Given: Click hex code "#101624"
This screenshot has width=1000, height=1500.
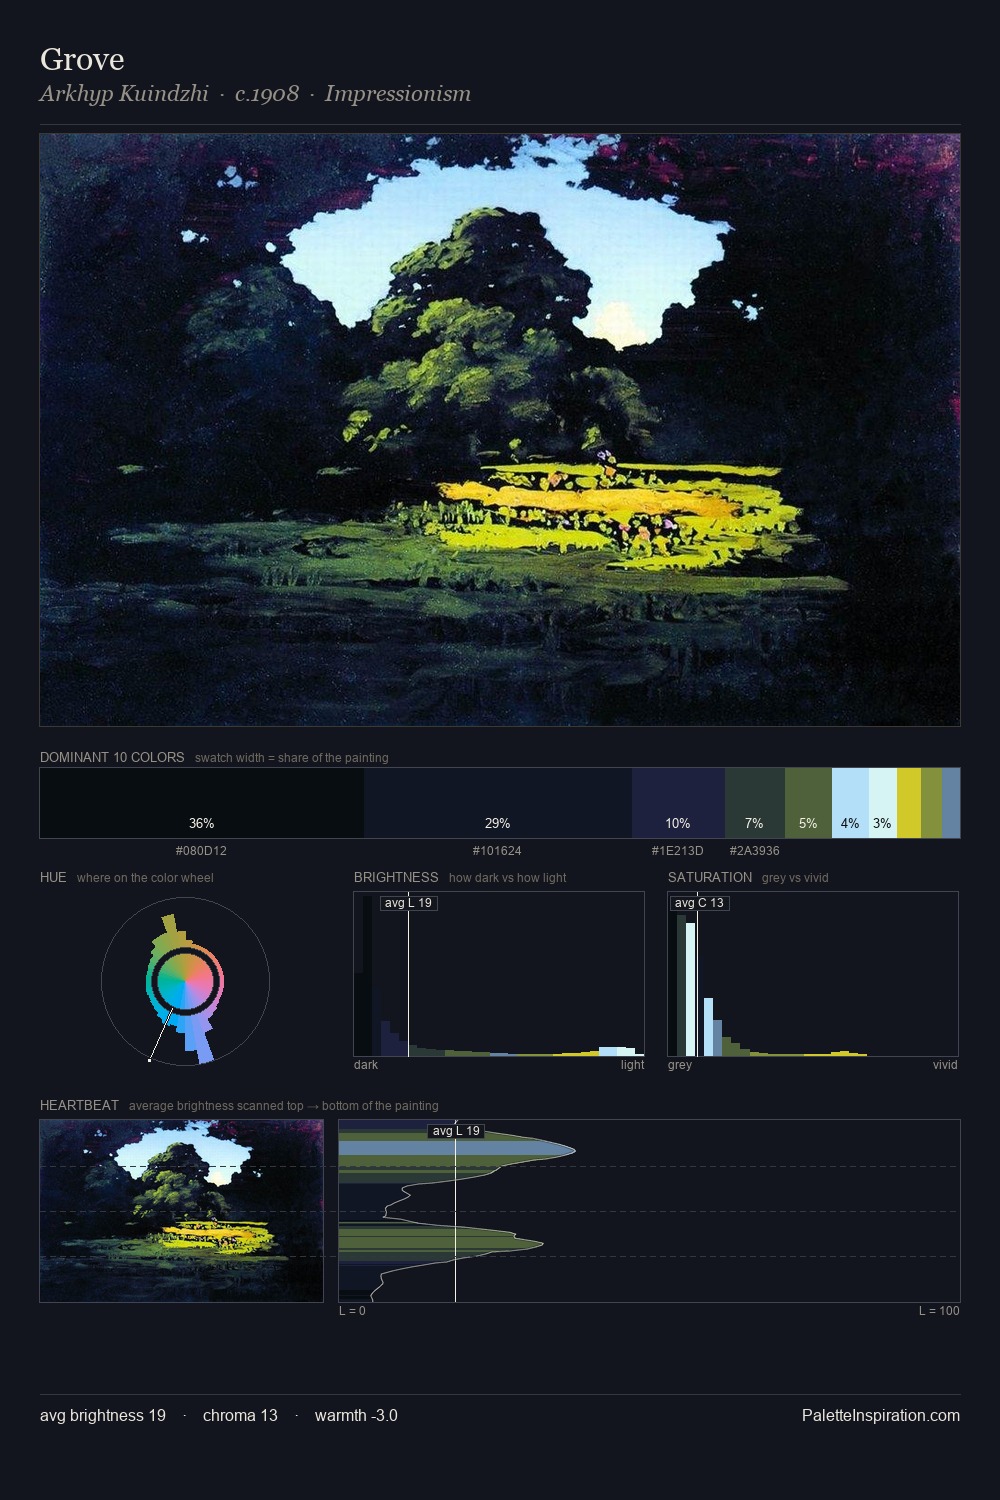Looking at the screenshot, I should click(x=497, y=851).
